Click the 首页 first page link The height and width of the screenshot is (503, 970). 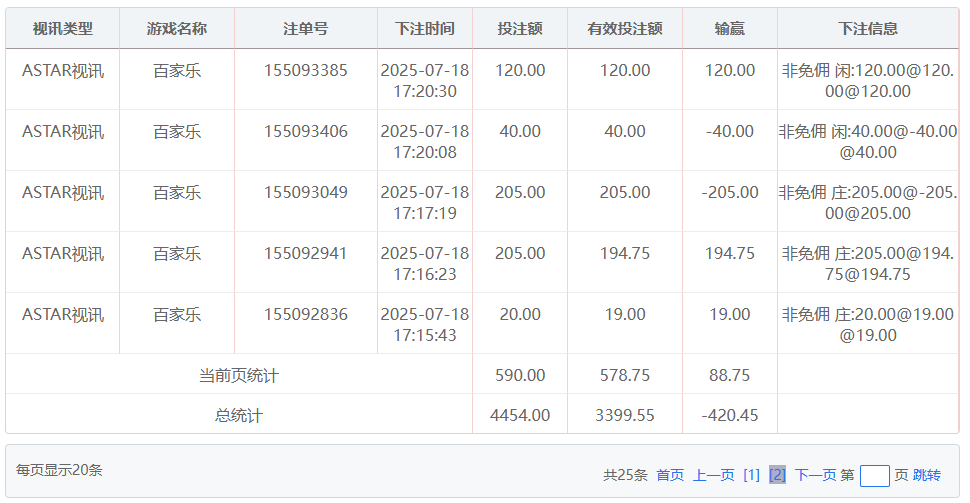coord(670,475)
